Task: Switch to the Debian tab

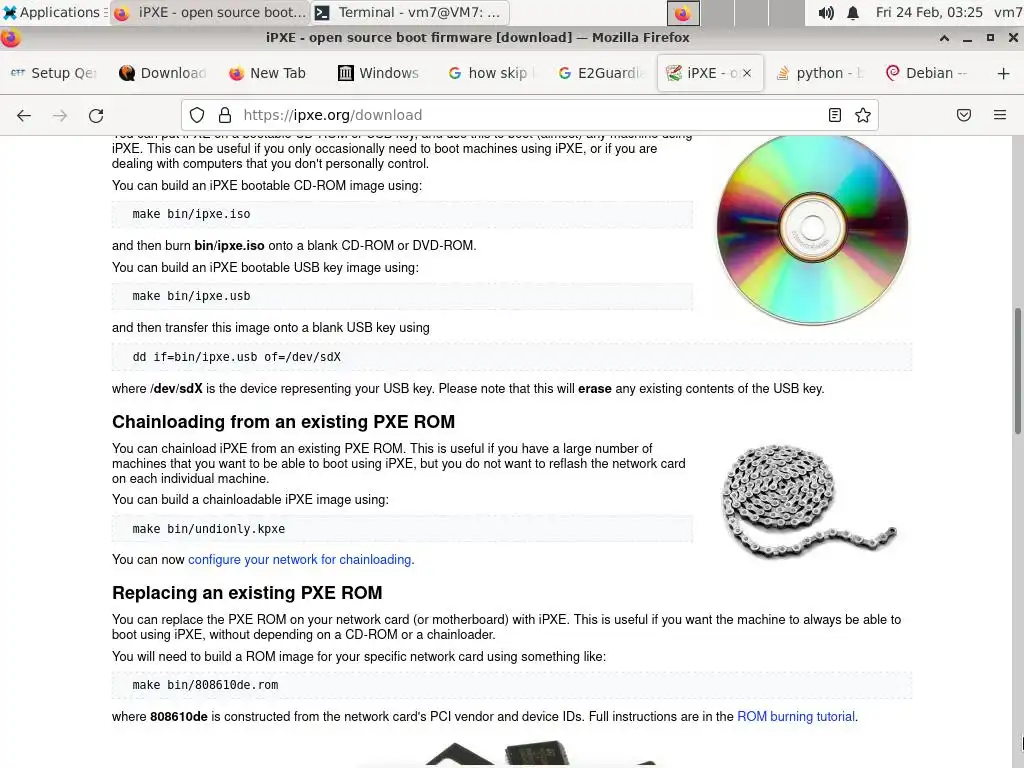Action: click(x=929, y=73)
